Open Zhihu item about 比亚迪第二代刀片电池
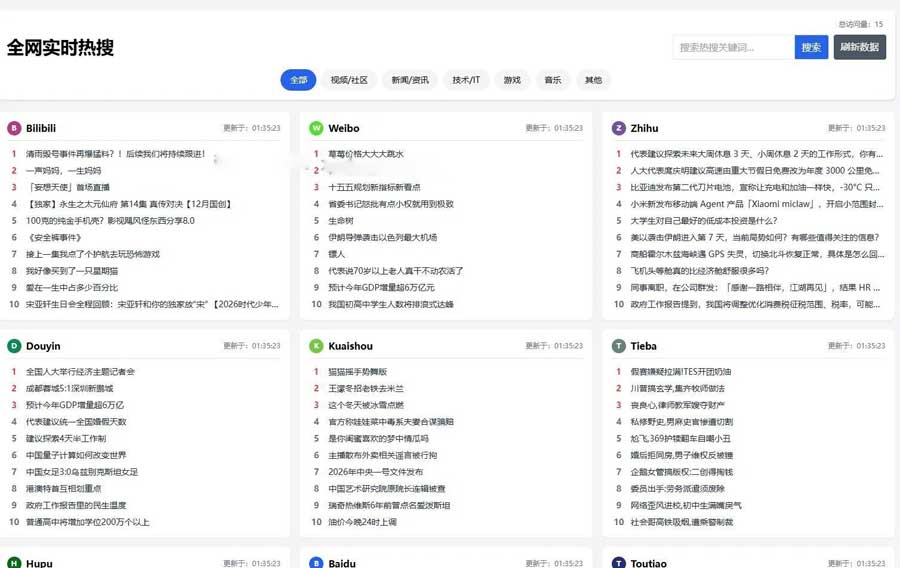This screenshot has width=900, height=568. click(755, 187)
